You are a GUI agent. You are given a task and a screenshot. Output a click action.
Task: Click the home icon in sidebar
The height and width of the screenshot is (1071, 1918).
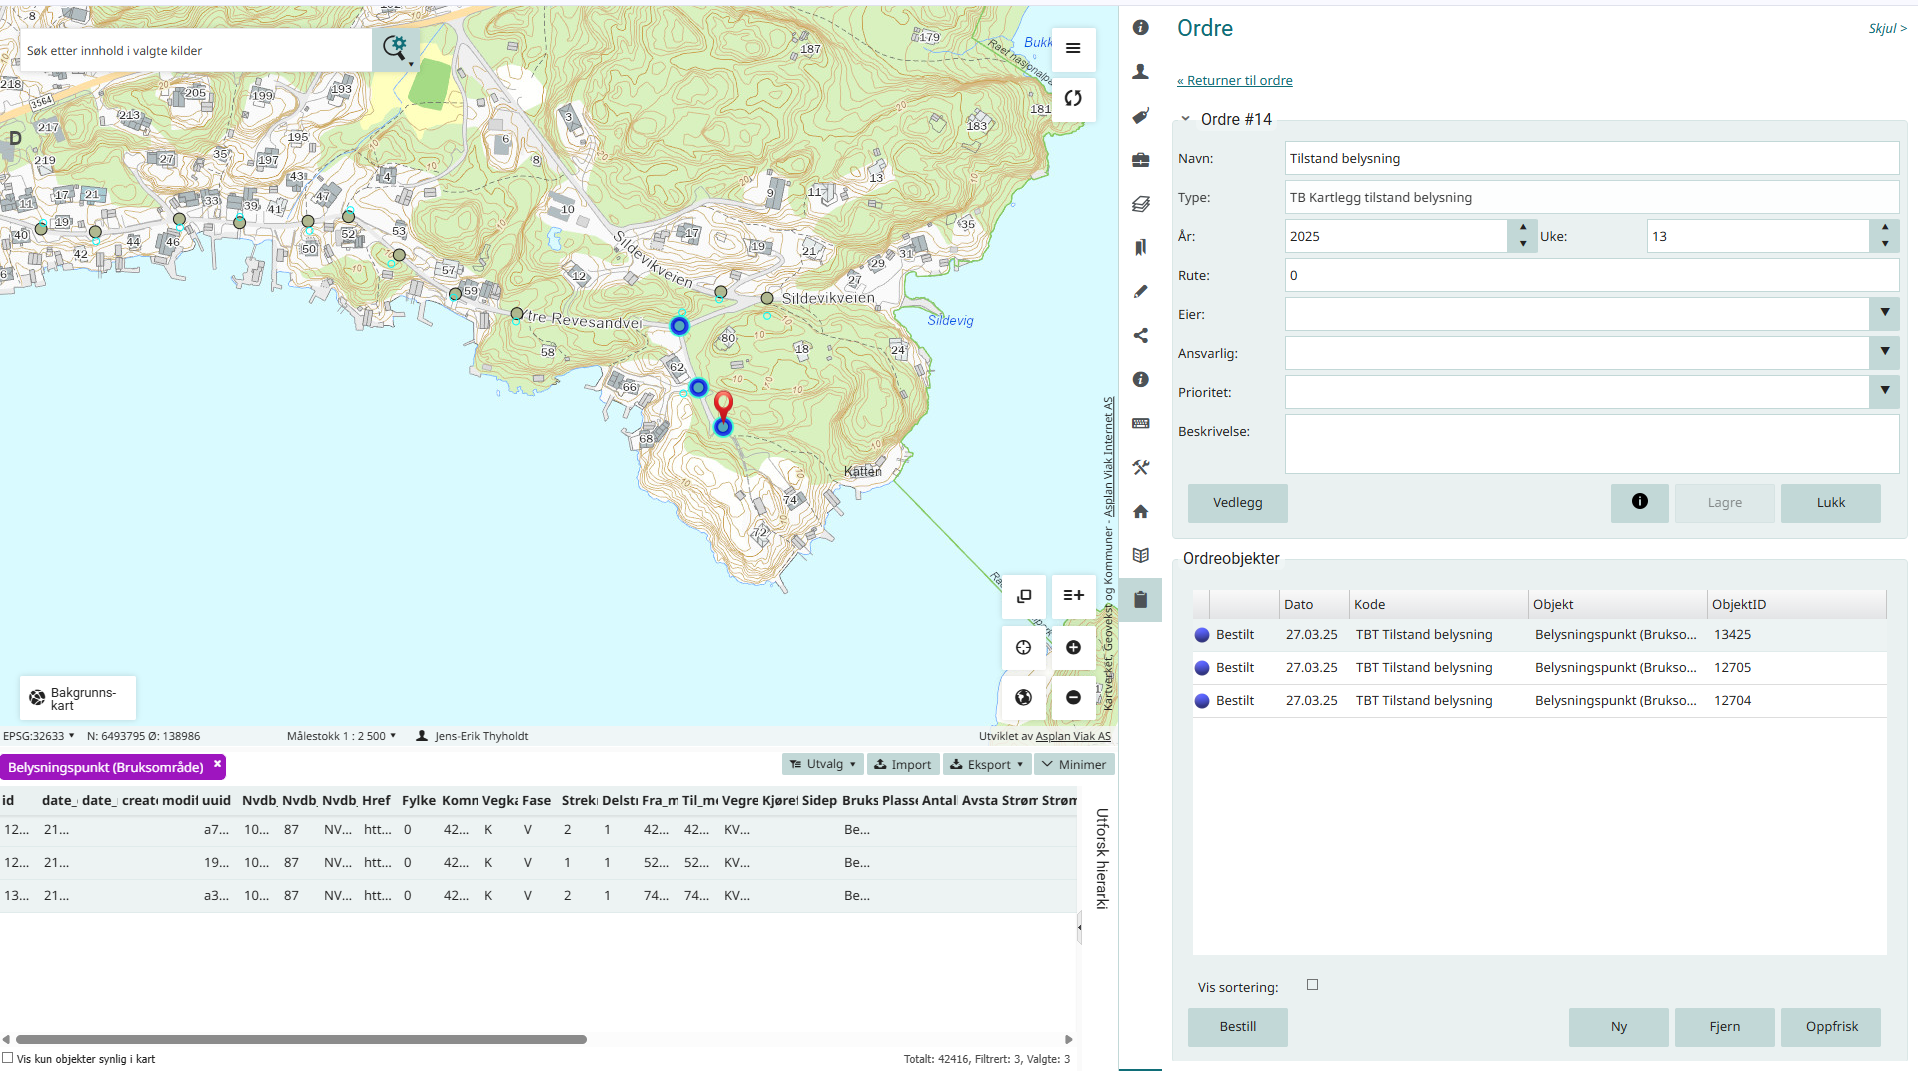click(1140, 512)
